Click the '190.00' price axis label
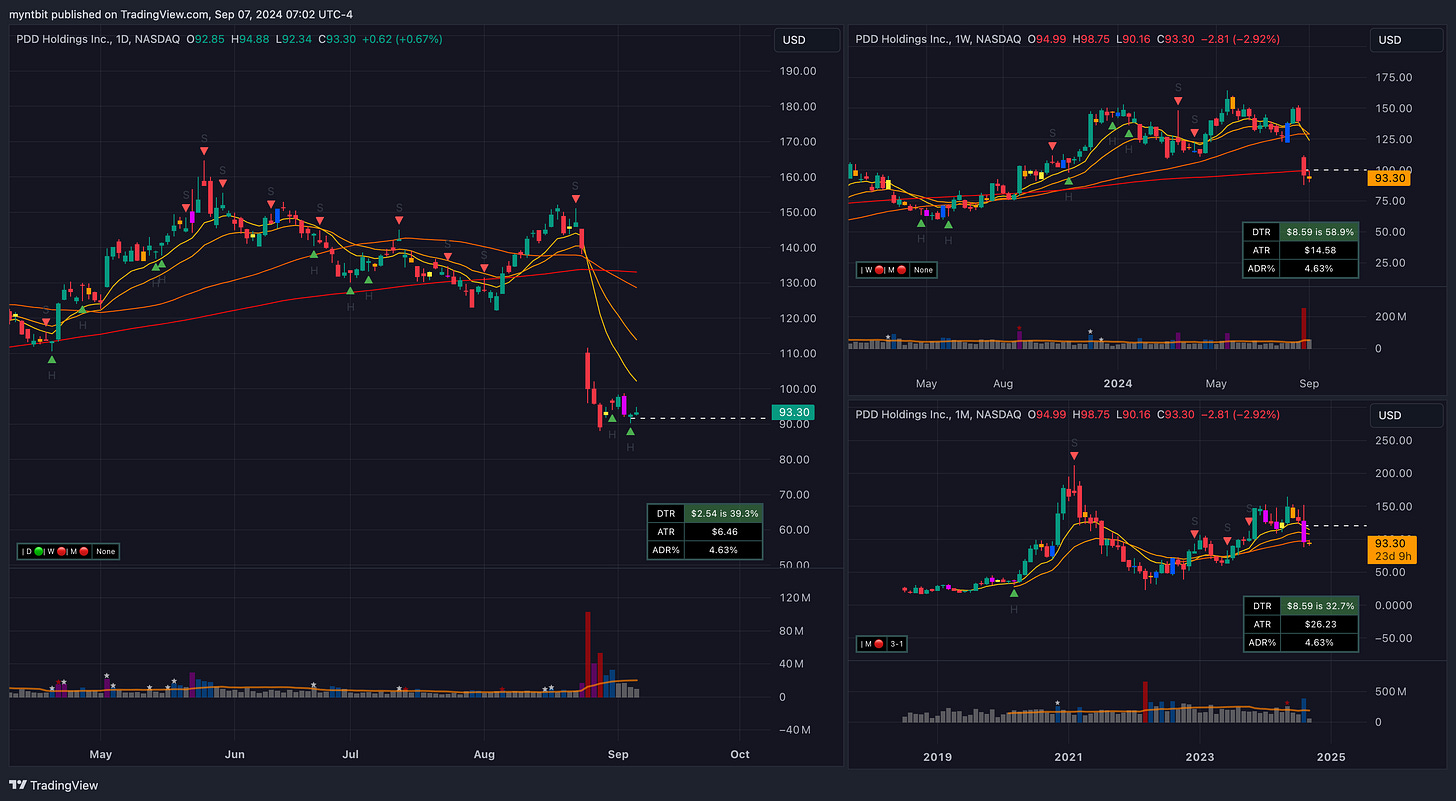 pyautogui.click(x=798, y=71)
